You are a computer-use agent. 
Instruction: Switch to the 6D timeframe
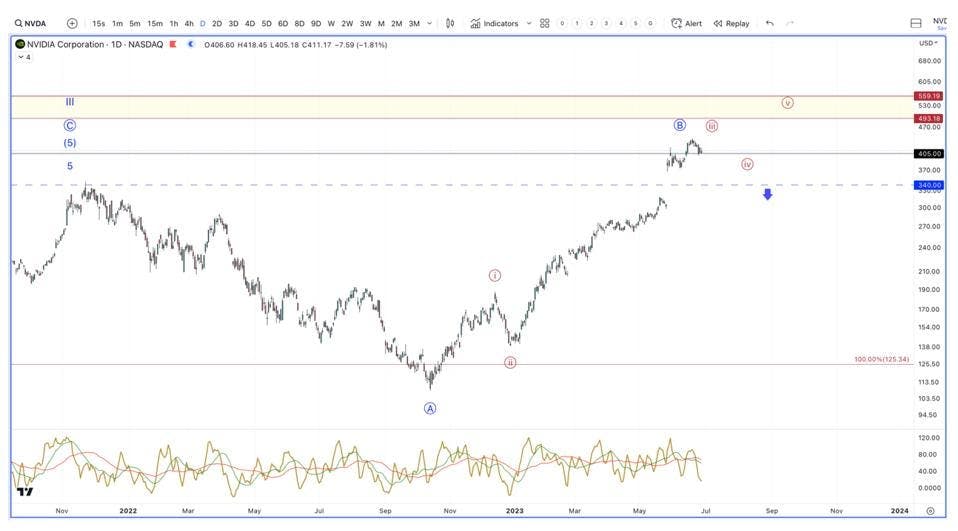(283, 23)
